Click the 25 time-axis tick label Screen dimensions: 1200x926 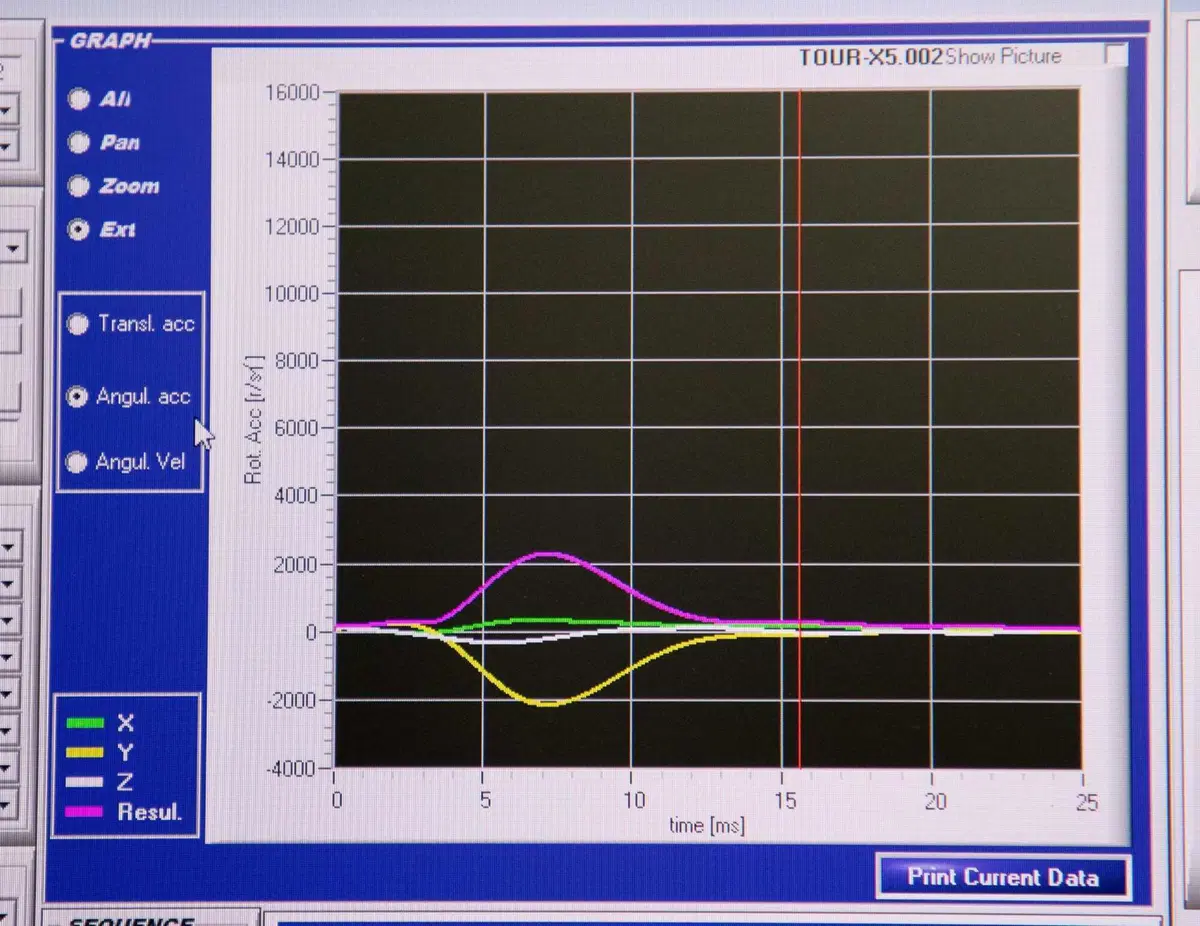click(x=1085, y=802)
